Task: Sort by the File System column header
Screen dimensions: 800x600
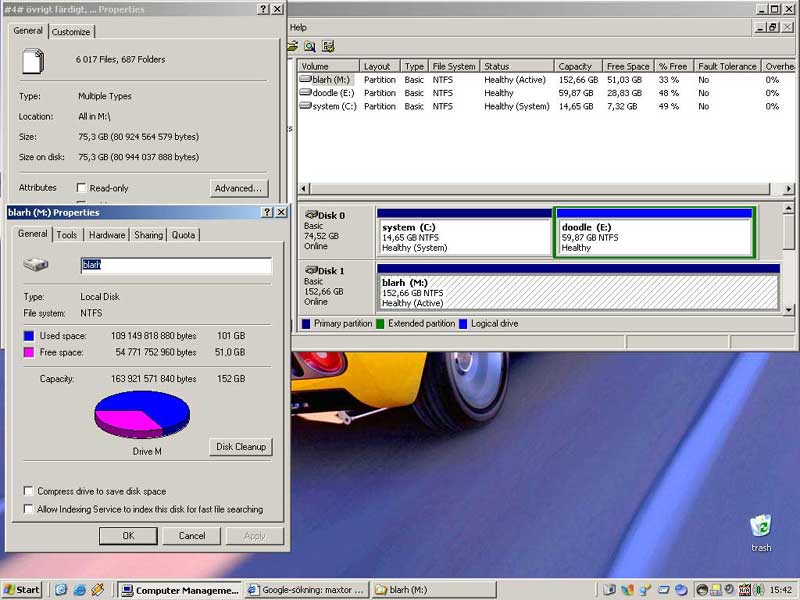Action: pos(454,66)
